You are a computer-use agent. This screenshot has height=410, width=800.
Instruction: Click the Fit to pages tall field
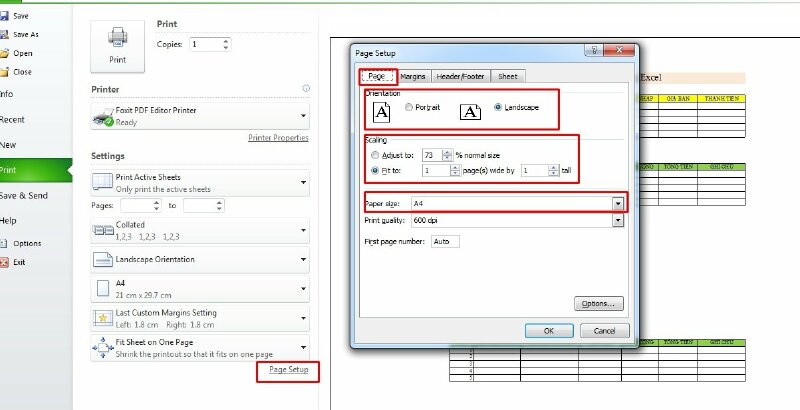(535, 170)
